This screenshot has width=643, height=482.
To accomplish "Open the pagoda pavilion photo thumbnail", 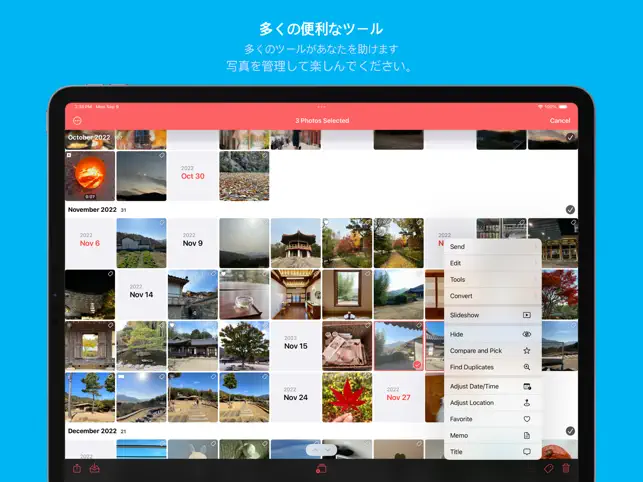I will point(296,243).
